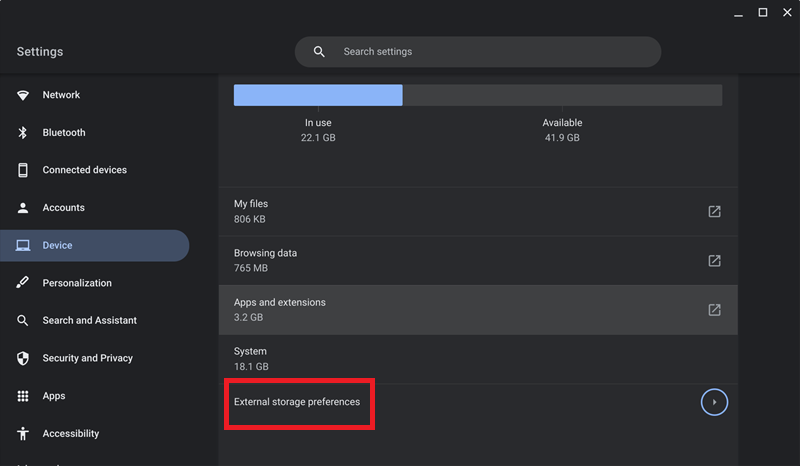Click the In use 22.1 GB label
Image resolution: width=800 pixels, height=466 pixels.
coord(318,130)
